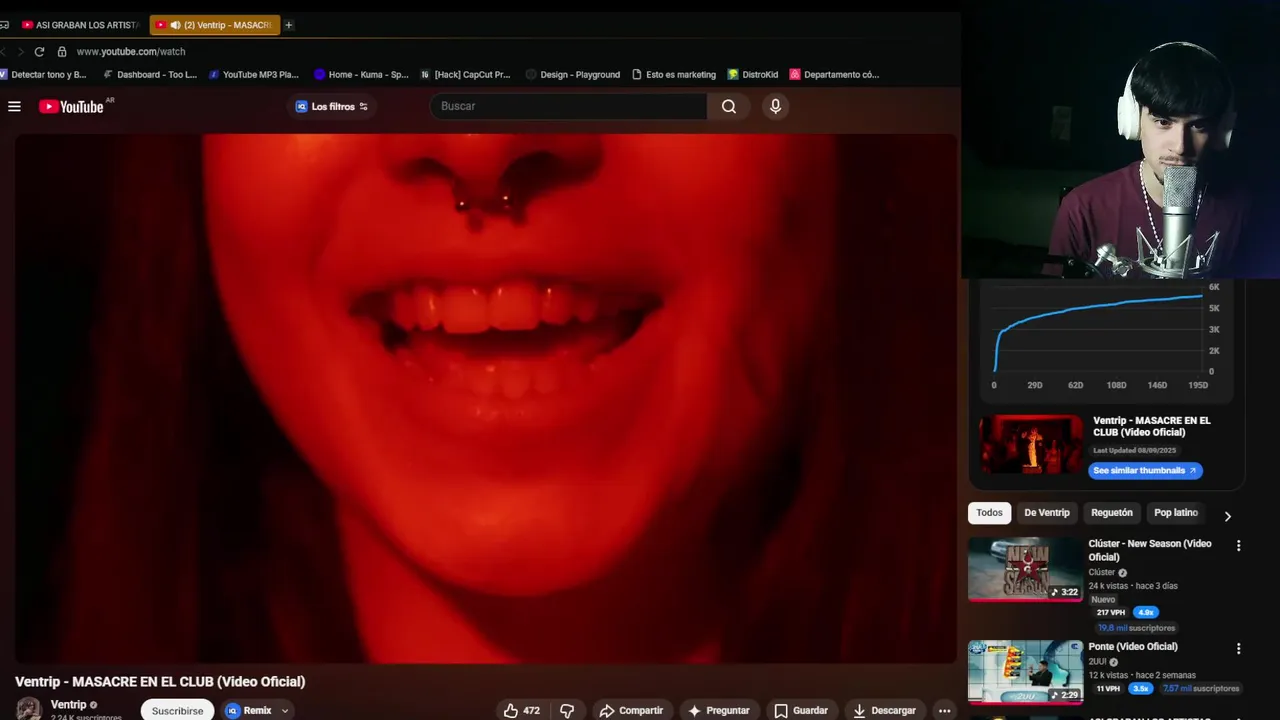The width and height of the screenshot is (1280, 720).
Task: Click the Remix button
Action: tap(249, 710)
